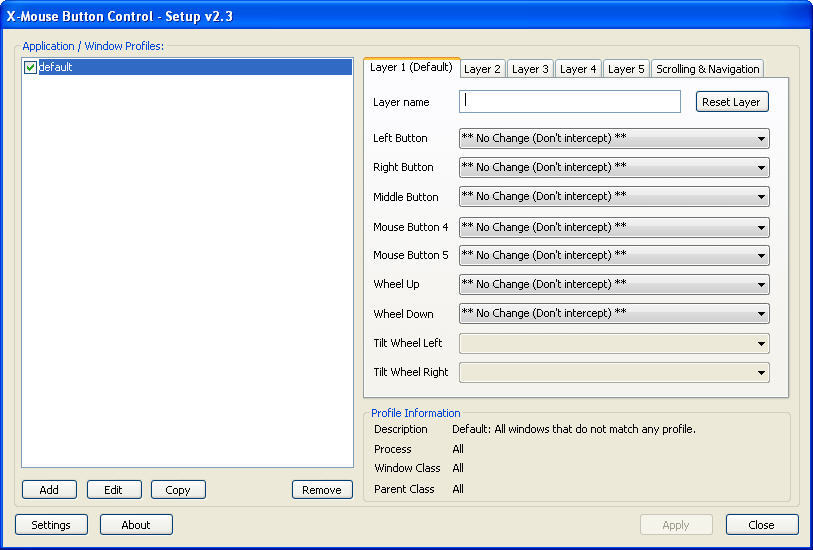Open the Settings dialog
Viewport: 813px width, 550px height.
point(51,525)
